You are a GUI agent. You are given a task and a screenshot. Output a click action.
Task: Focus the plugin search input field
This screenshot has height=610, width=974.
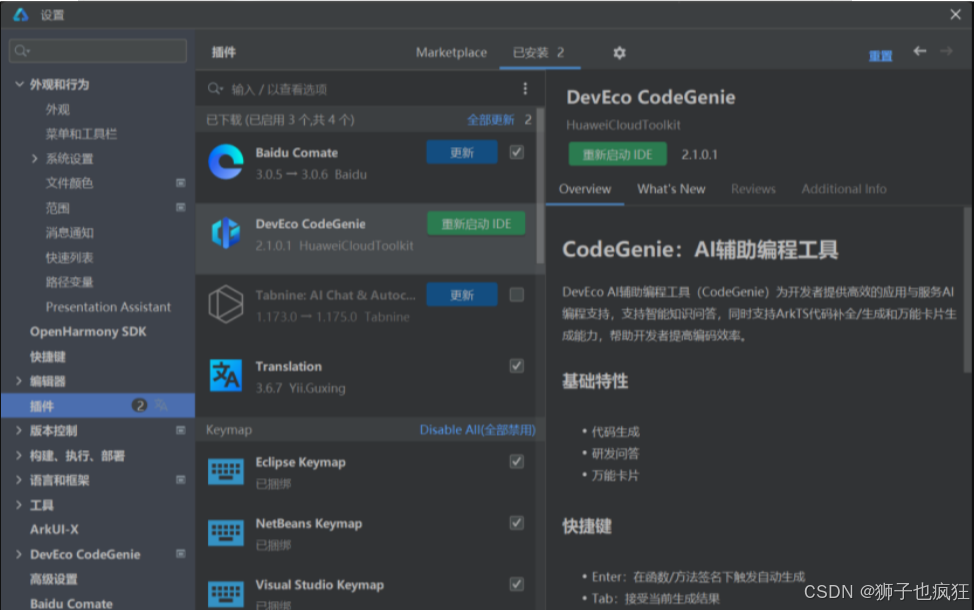click(x=370, y=89)
